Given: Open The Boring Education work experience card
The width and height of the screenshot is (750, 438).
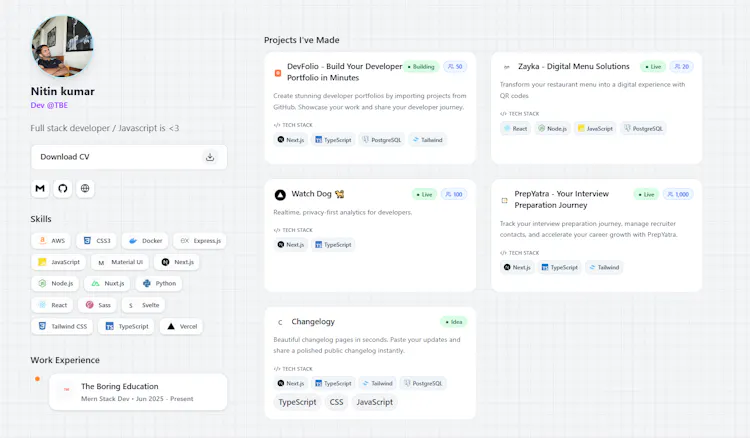Looking at the screenshot, I should click(138, 392).
